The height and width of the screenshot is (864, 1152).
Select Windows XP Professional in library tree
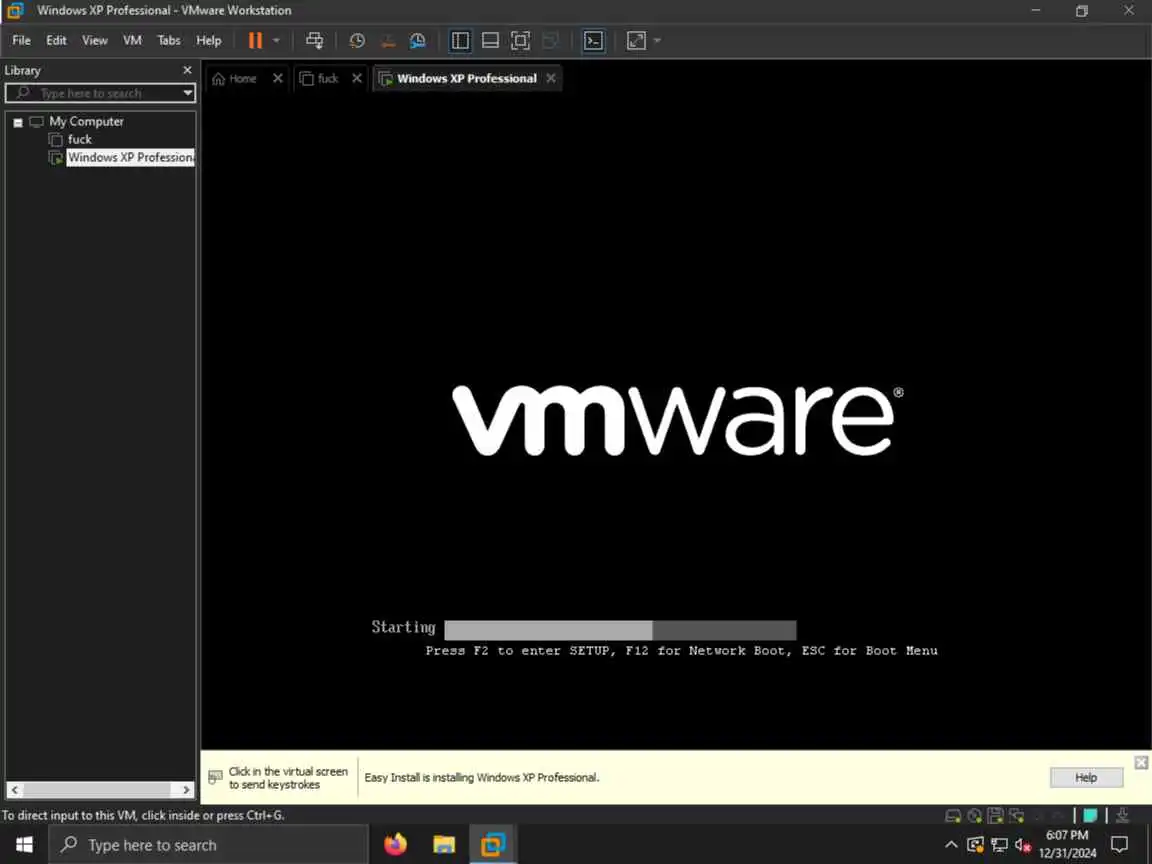pos(131,157)
